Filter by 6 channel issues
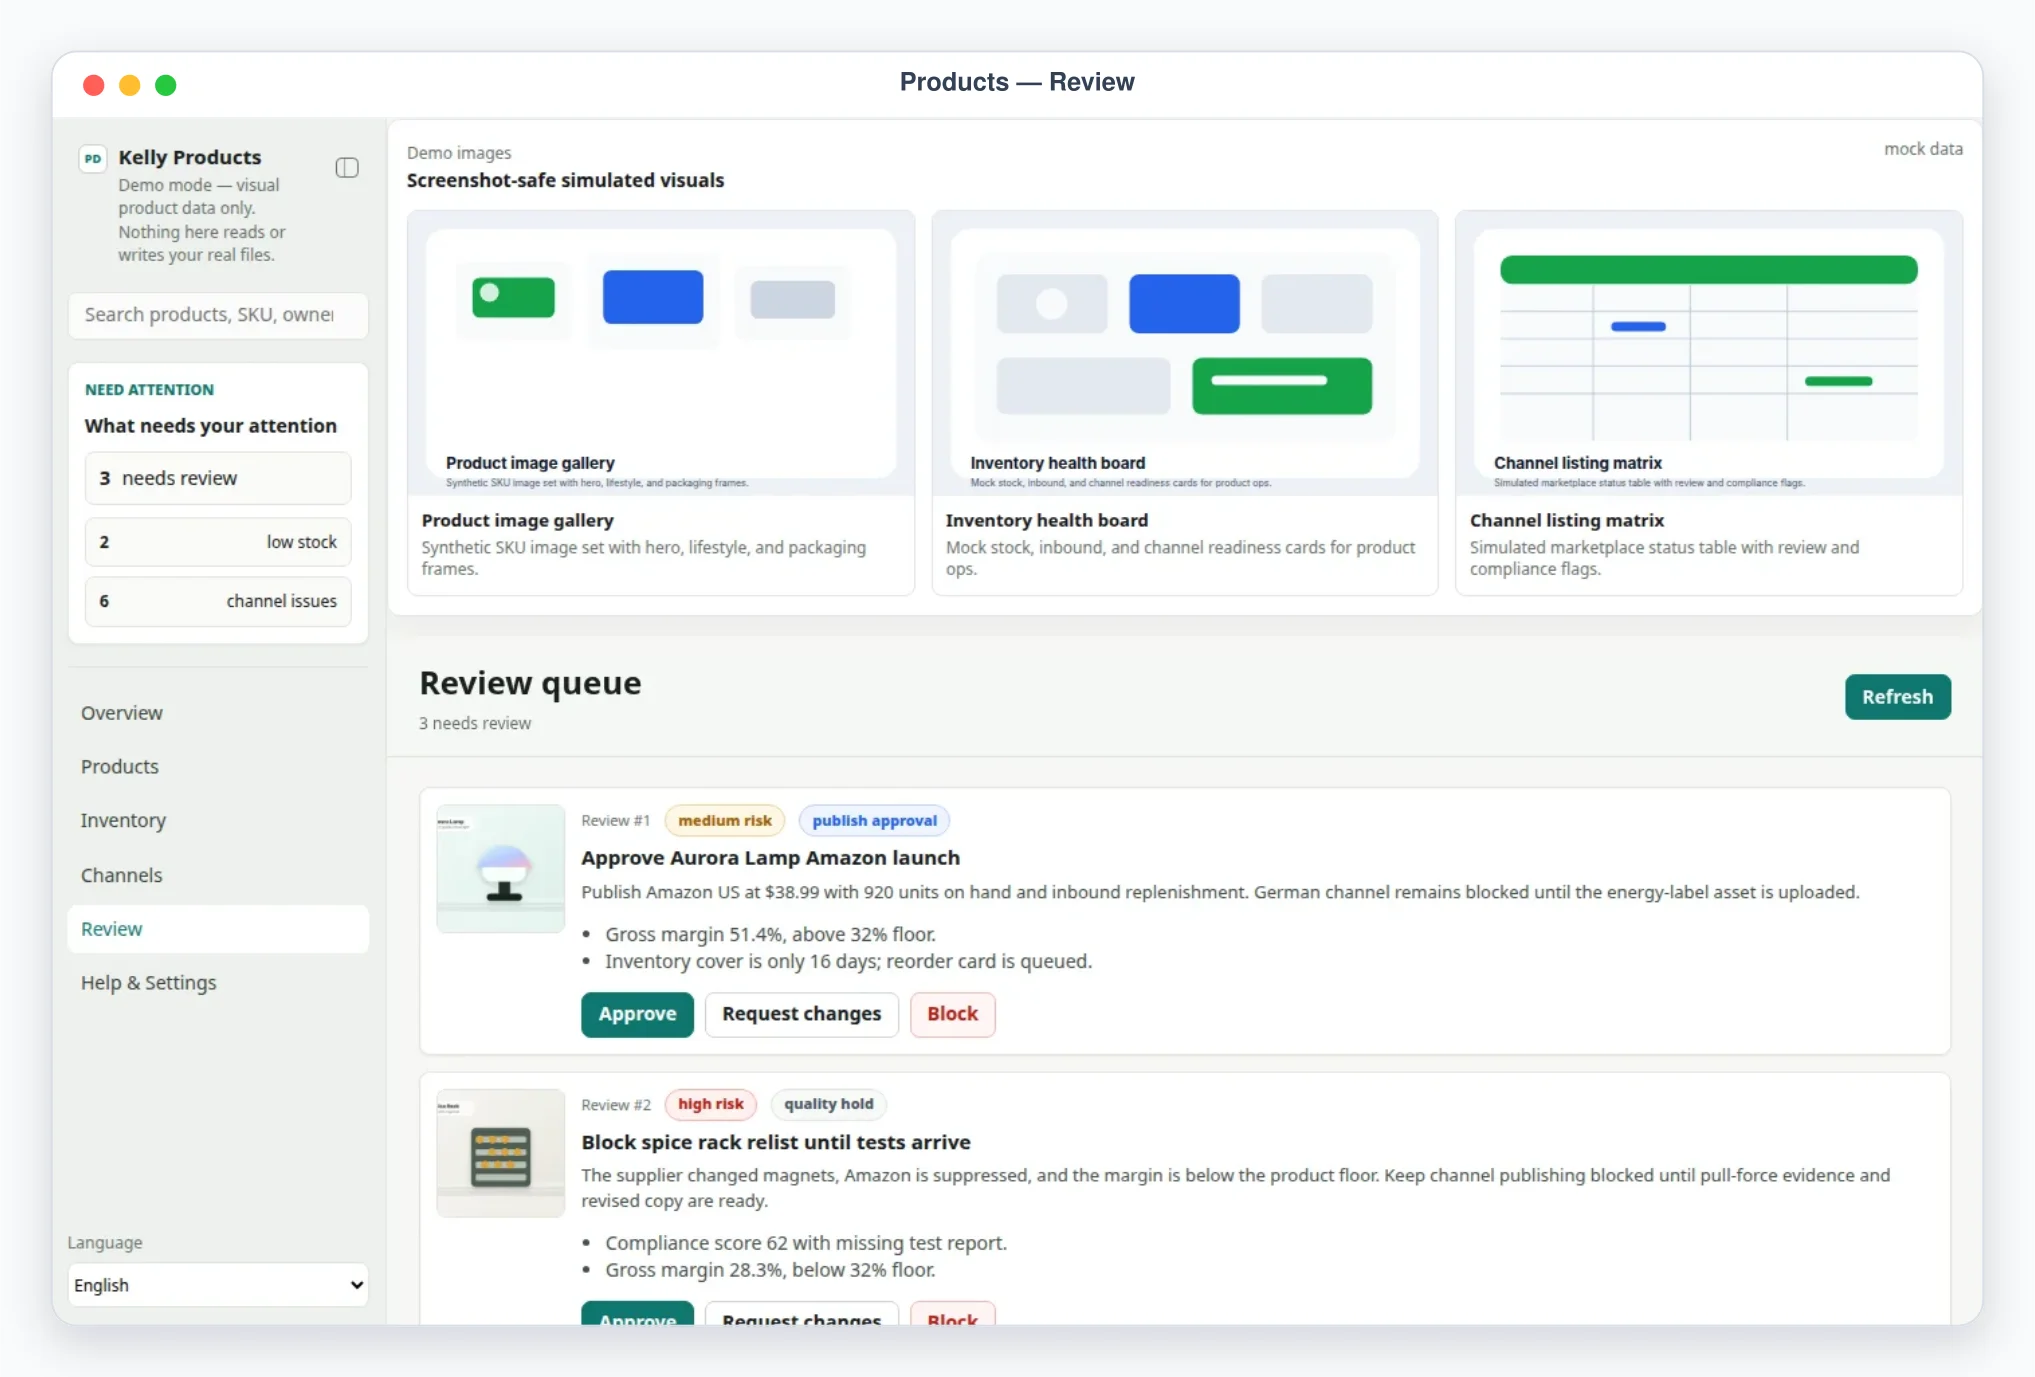Image resolution: width=2035 pixels, height=1377 pixels. point(218,601)
